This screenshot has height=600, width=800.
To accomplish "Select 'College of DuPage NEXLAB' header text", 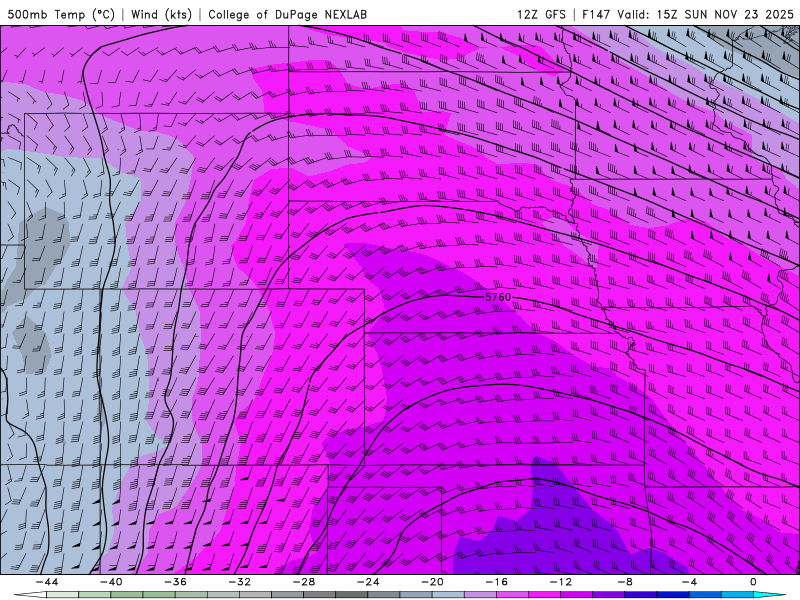I will tap(287, 14).
